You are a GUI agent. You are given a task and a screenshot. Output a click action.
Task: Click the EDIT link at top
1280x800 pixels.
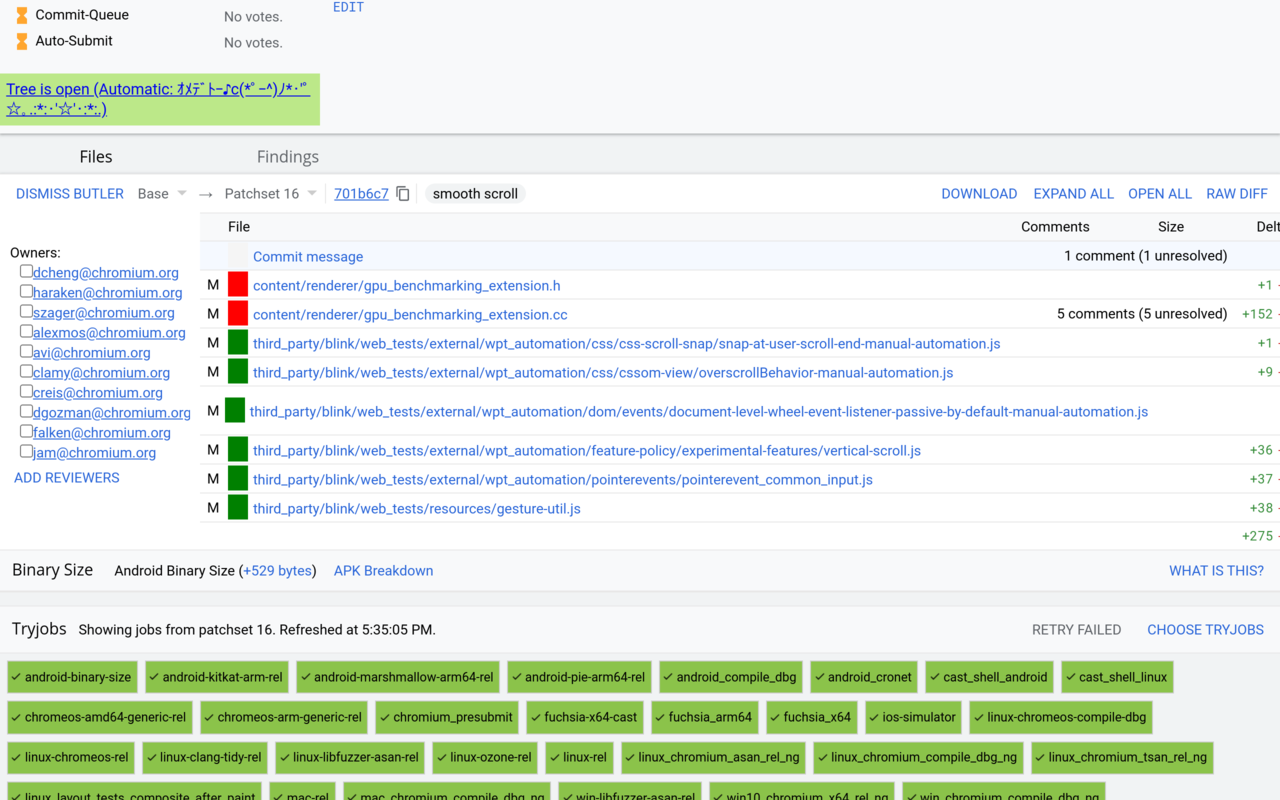pyautogui.click(x=348, y=7)
